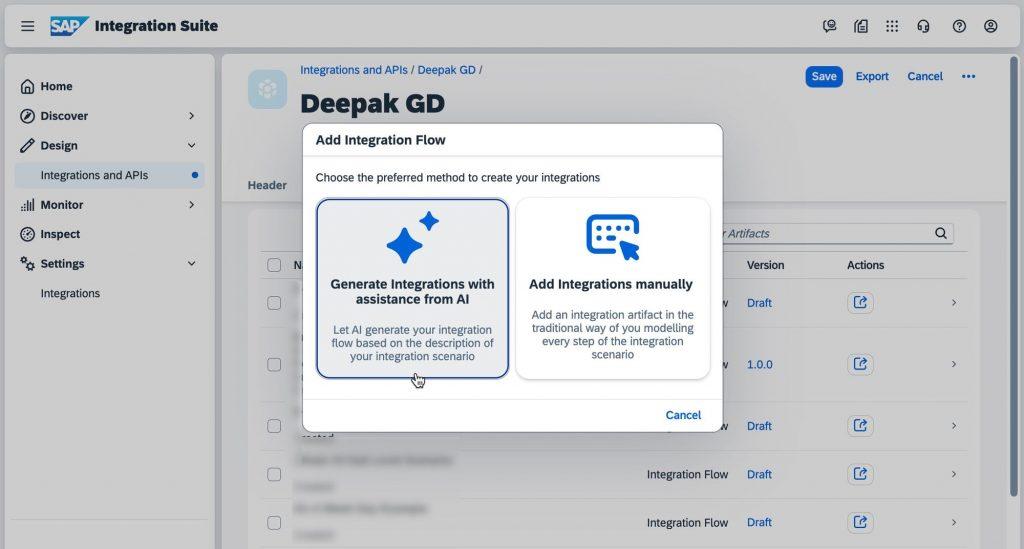Open Deepak GD breadcrumb link
Image resolution: width=1024 pixels, height=549 pixels.
(447, 70)
